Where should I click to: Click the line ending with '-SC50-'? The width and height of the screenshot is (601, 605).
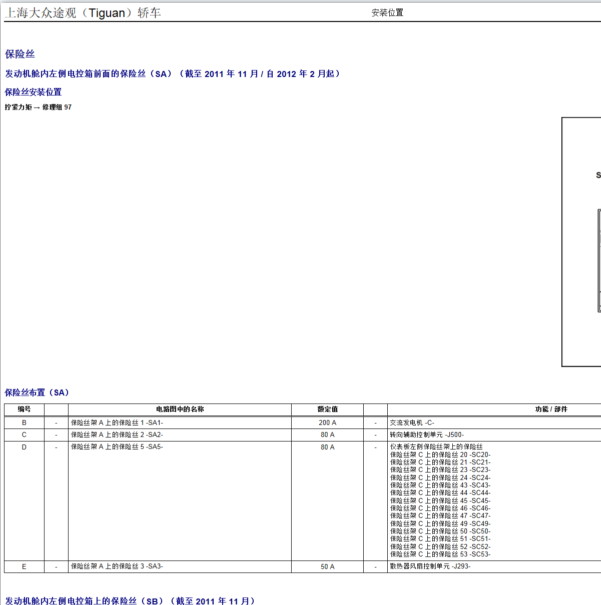(440, 531)
